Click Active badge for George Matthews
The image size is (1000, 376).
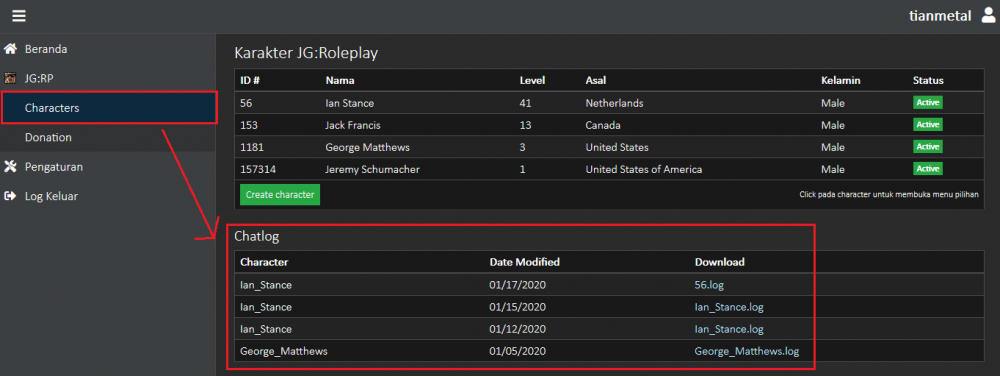(928, 147)
